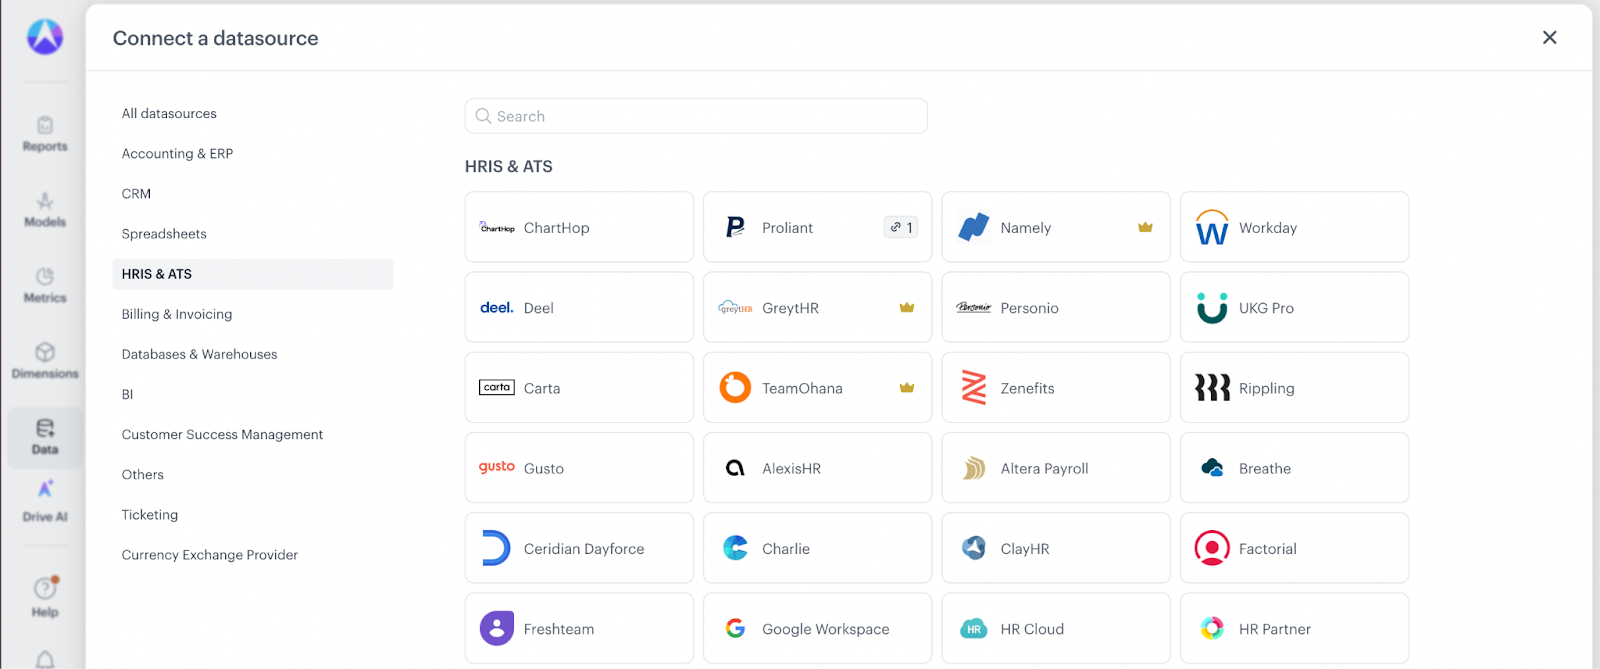Open Drive AI in the left sidebar
Screen dimensions: 1600x669
45,501
